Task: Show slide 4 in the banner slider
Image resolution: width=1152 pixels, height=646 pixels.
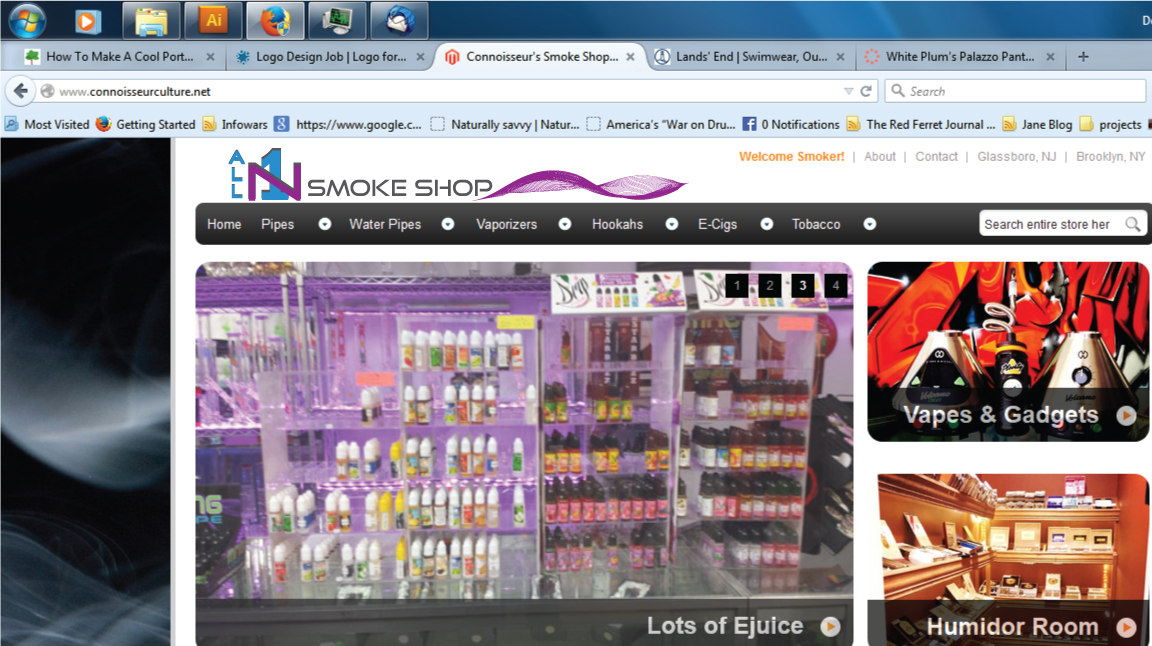Action: pyautogui.click(x=835, y=286)
